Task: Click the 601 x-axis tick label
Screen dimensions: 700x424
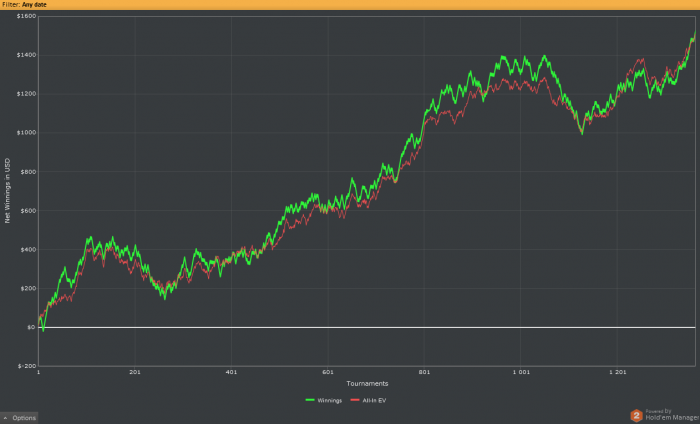Action: 328,372
